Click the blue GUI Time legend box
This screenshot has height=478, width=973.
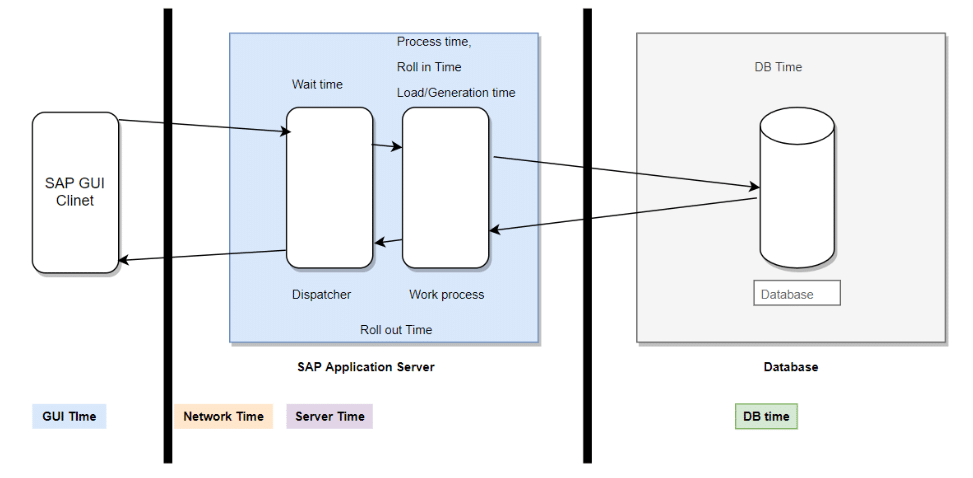click(69, 416)
